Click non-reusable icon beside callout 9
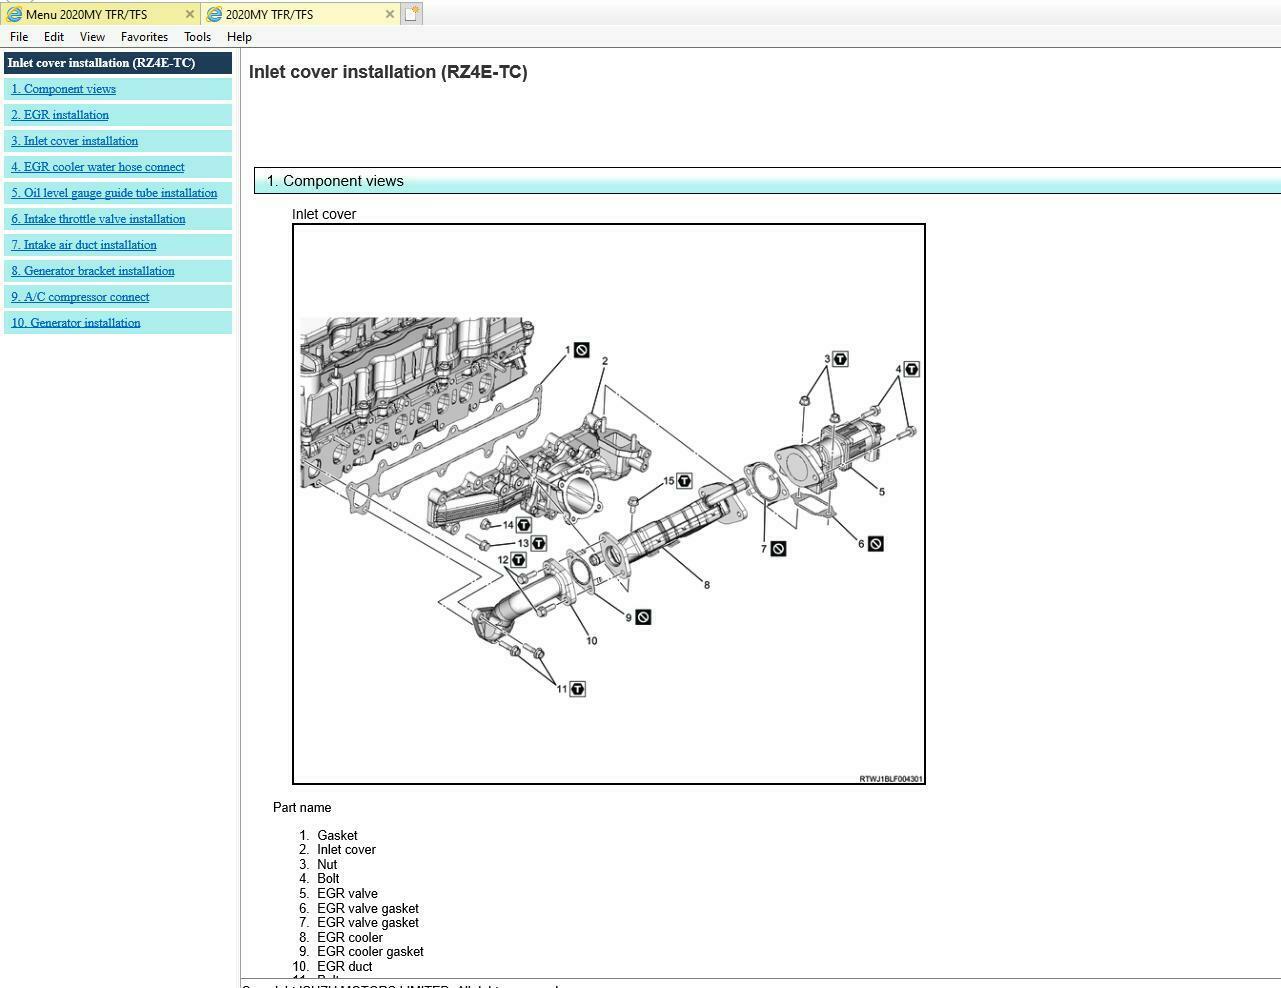 coord(643,617)
